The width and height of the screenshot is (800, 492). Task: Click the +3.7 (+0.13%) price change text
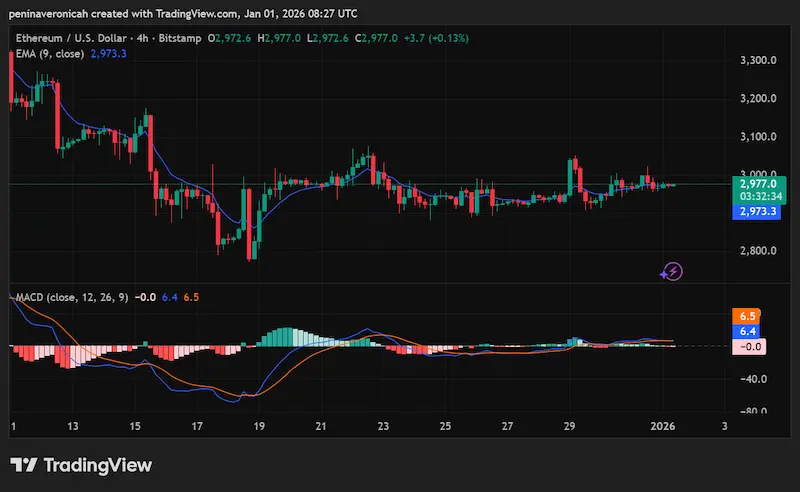434,37
